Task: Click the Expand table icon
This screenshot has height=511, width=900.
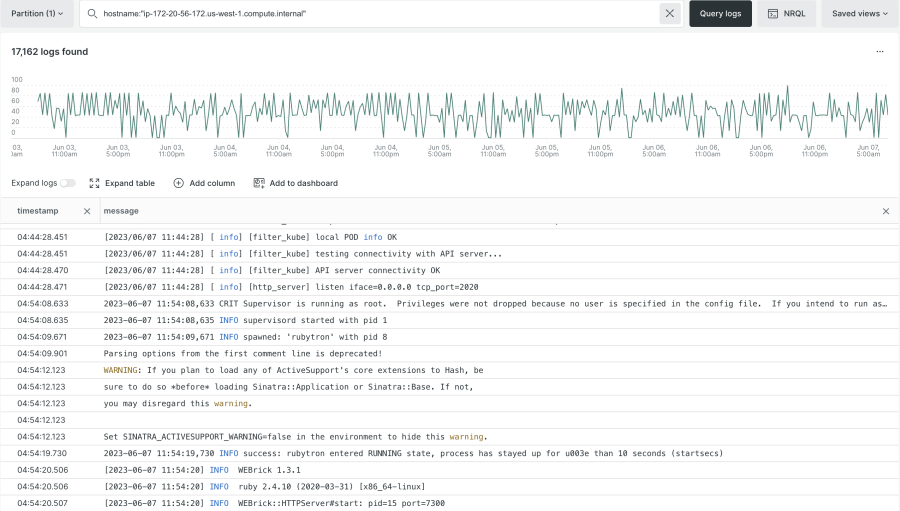Action: click(95, 183)
